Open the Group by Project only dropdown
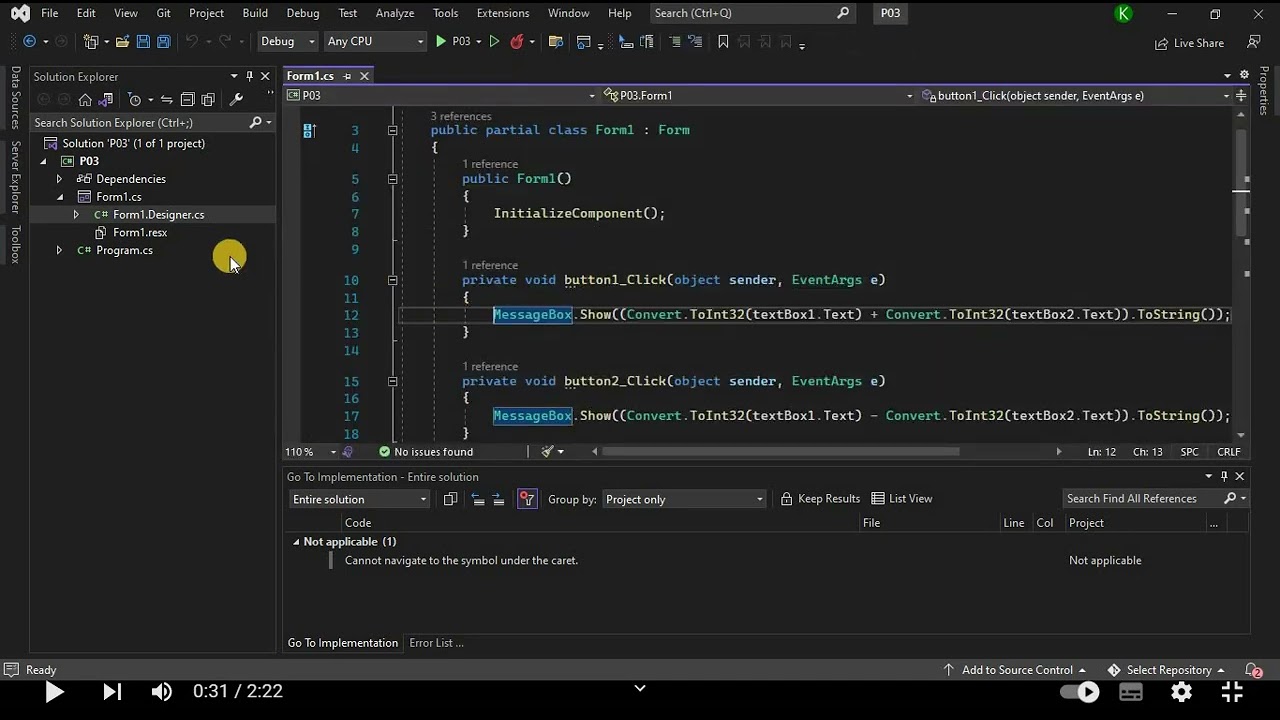1280x720 pixels. 684,499
